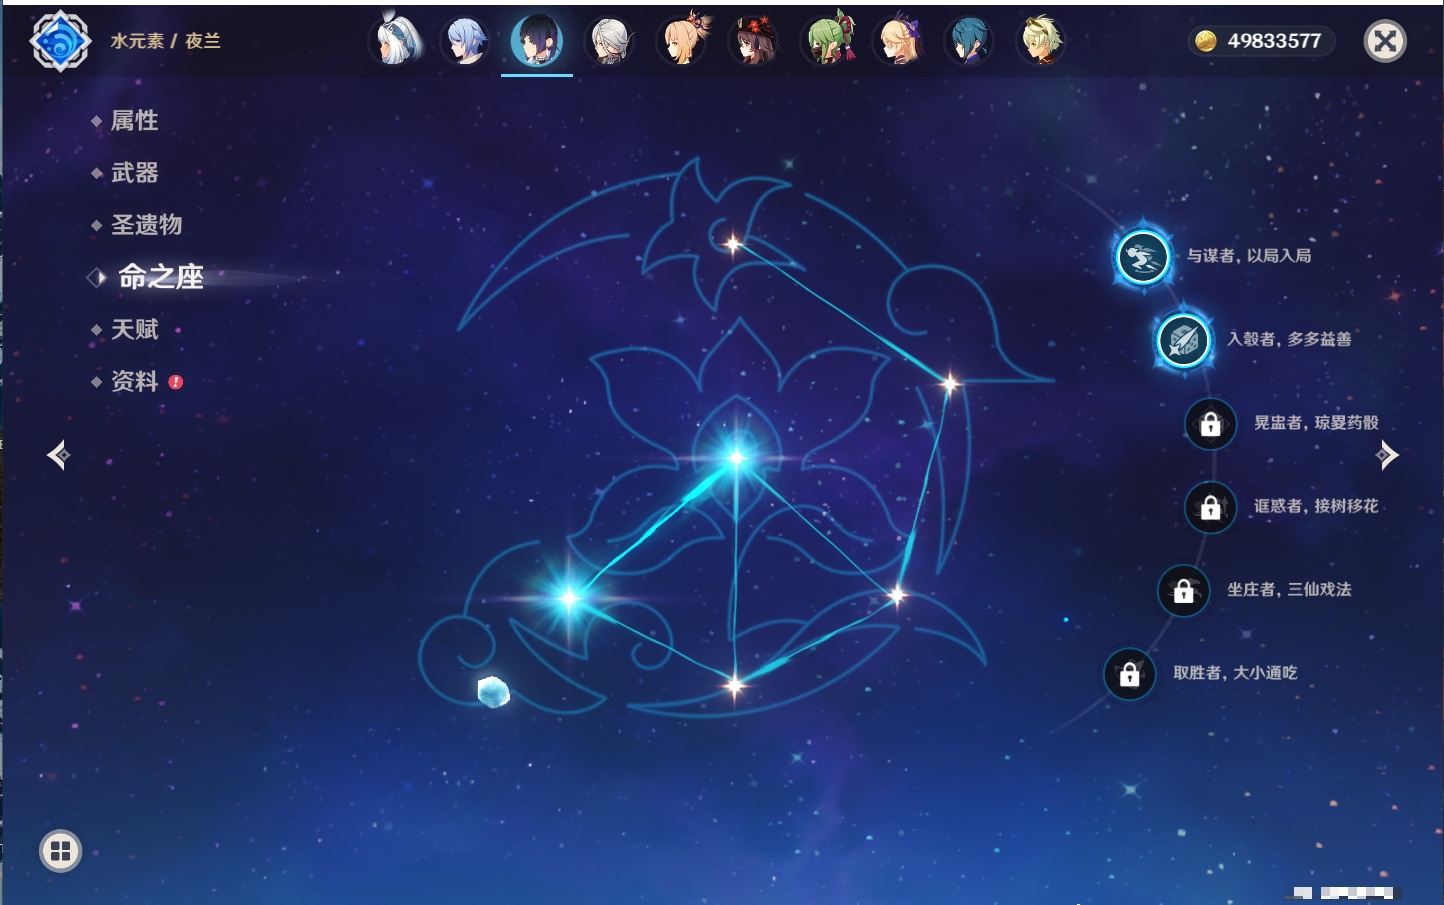Go to previous character with left arrow
The width and height of the screenshot is (1444, 905).
[x=58, y=455]
